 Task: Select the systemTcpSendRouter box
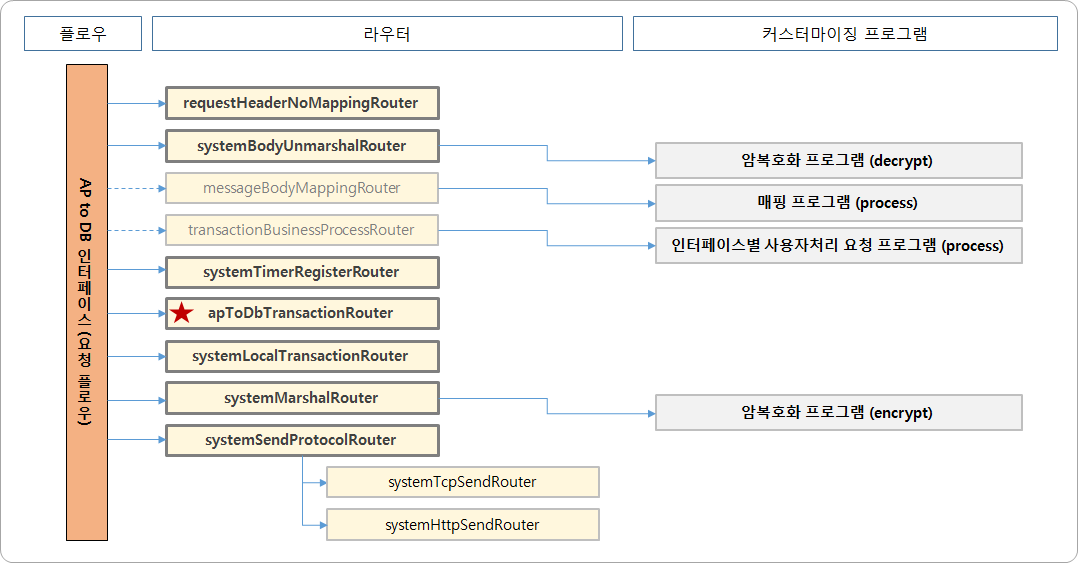point(463,482)
